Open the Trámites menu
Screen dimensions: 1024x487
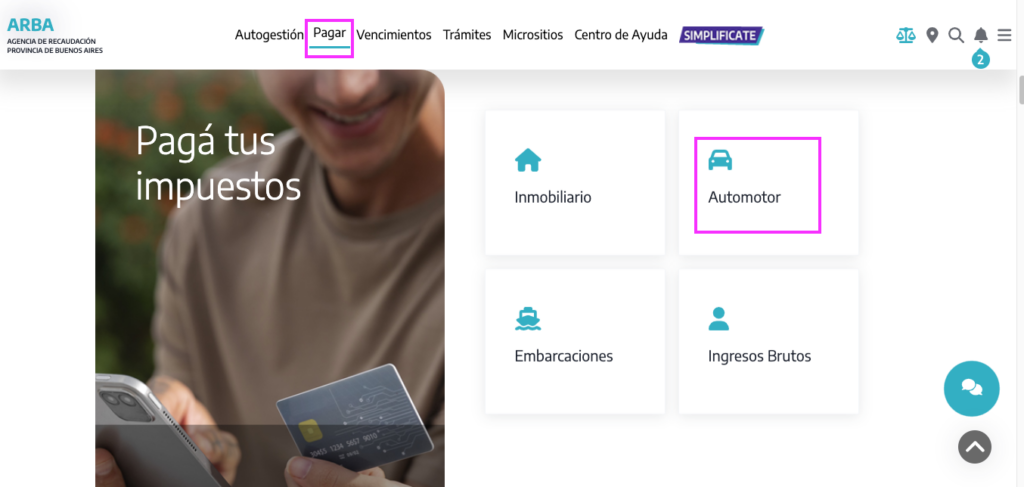tap(467, 35)
